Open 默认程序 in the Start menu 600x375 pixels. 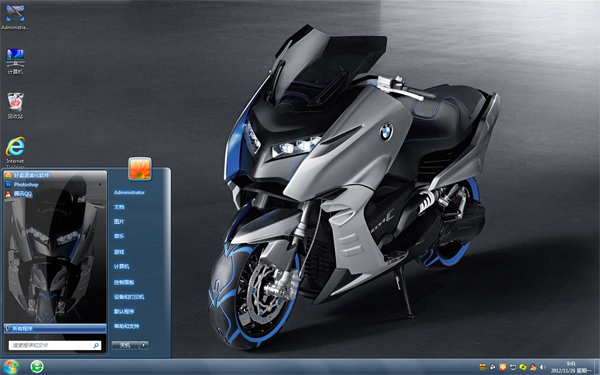click(x=124, y=311)
